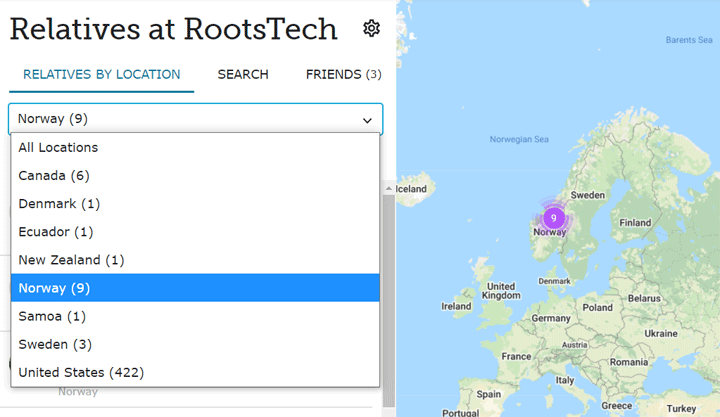This screenshot has height=417, width=720.
Task: Select Canada (6) option
Action: tap(195, 175)
